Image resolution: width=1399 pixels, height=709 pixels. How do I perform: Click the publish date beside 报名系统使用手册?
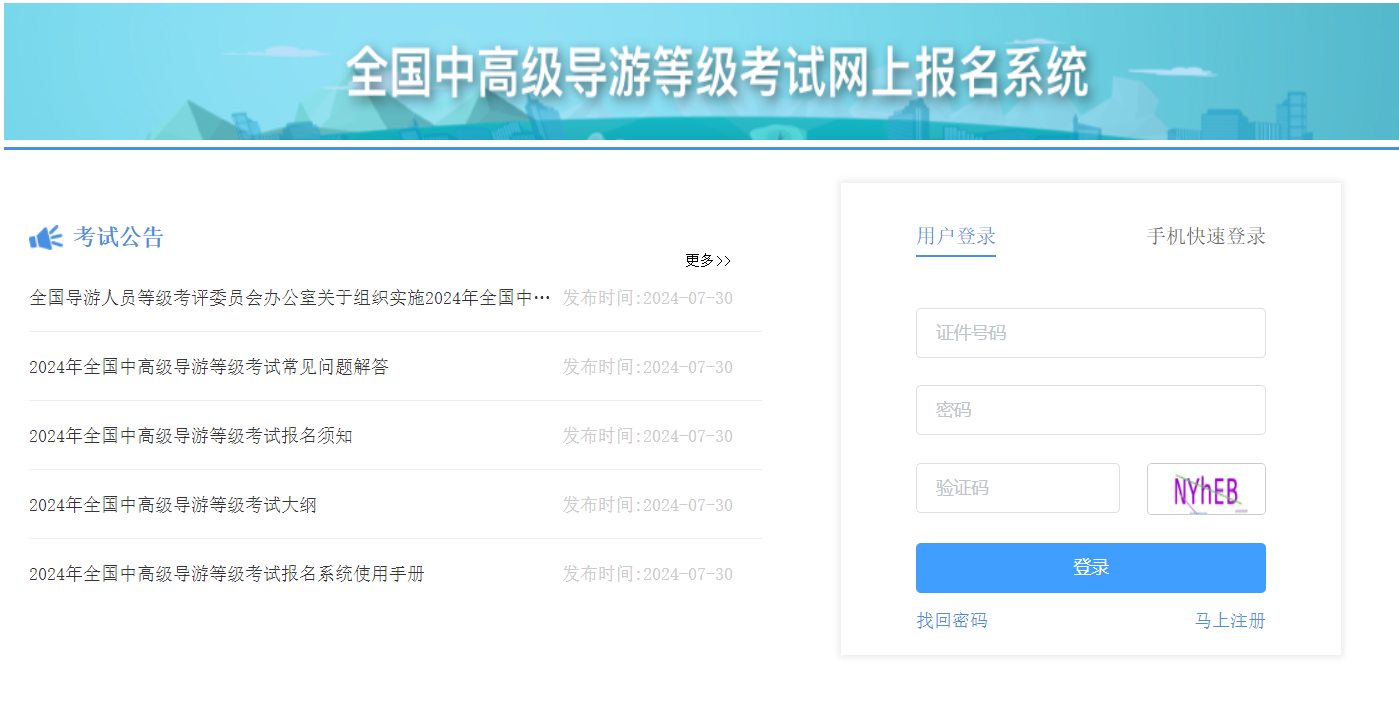click(x=647, y=574)
